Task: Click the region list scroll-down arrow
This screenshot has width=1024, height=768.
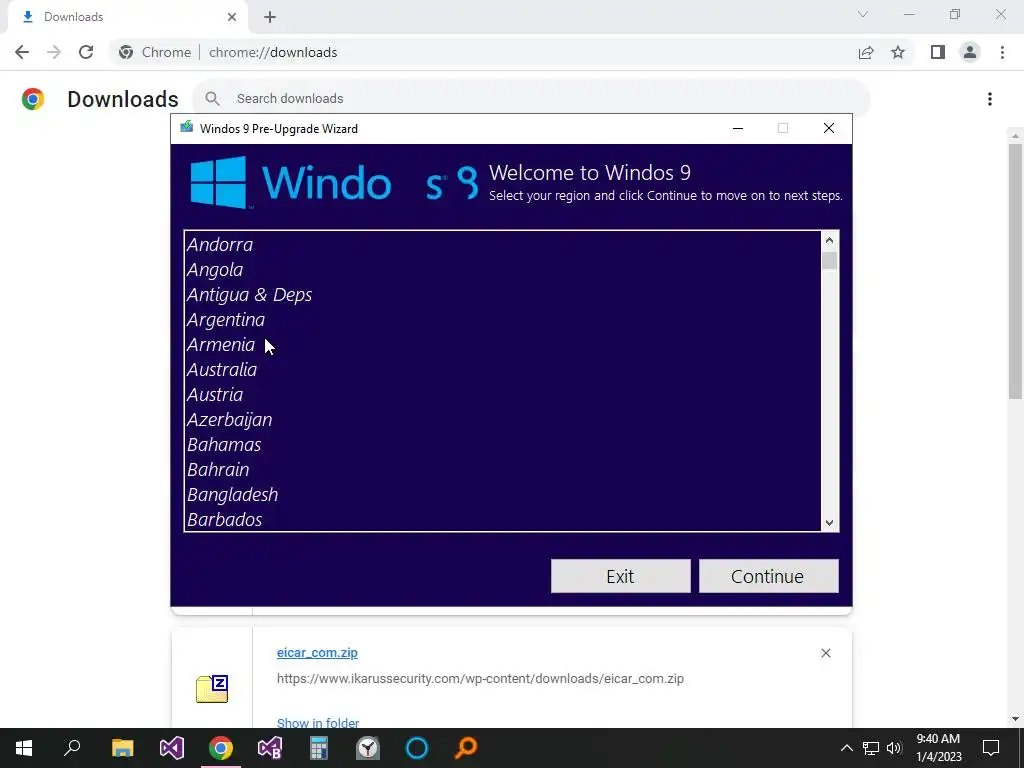Action: tap(829, 522)
